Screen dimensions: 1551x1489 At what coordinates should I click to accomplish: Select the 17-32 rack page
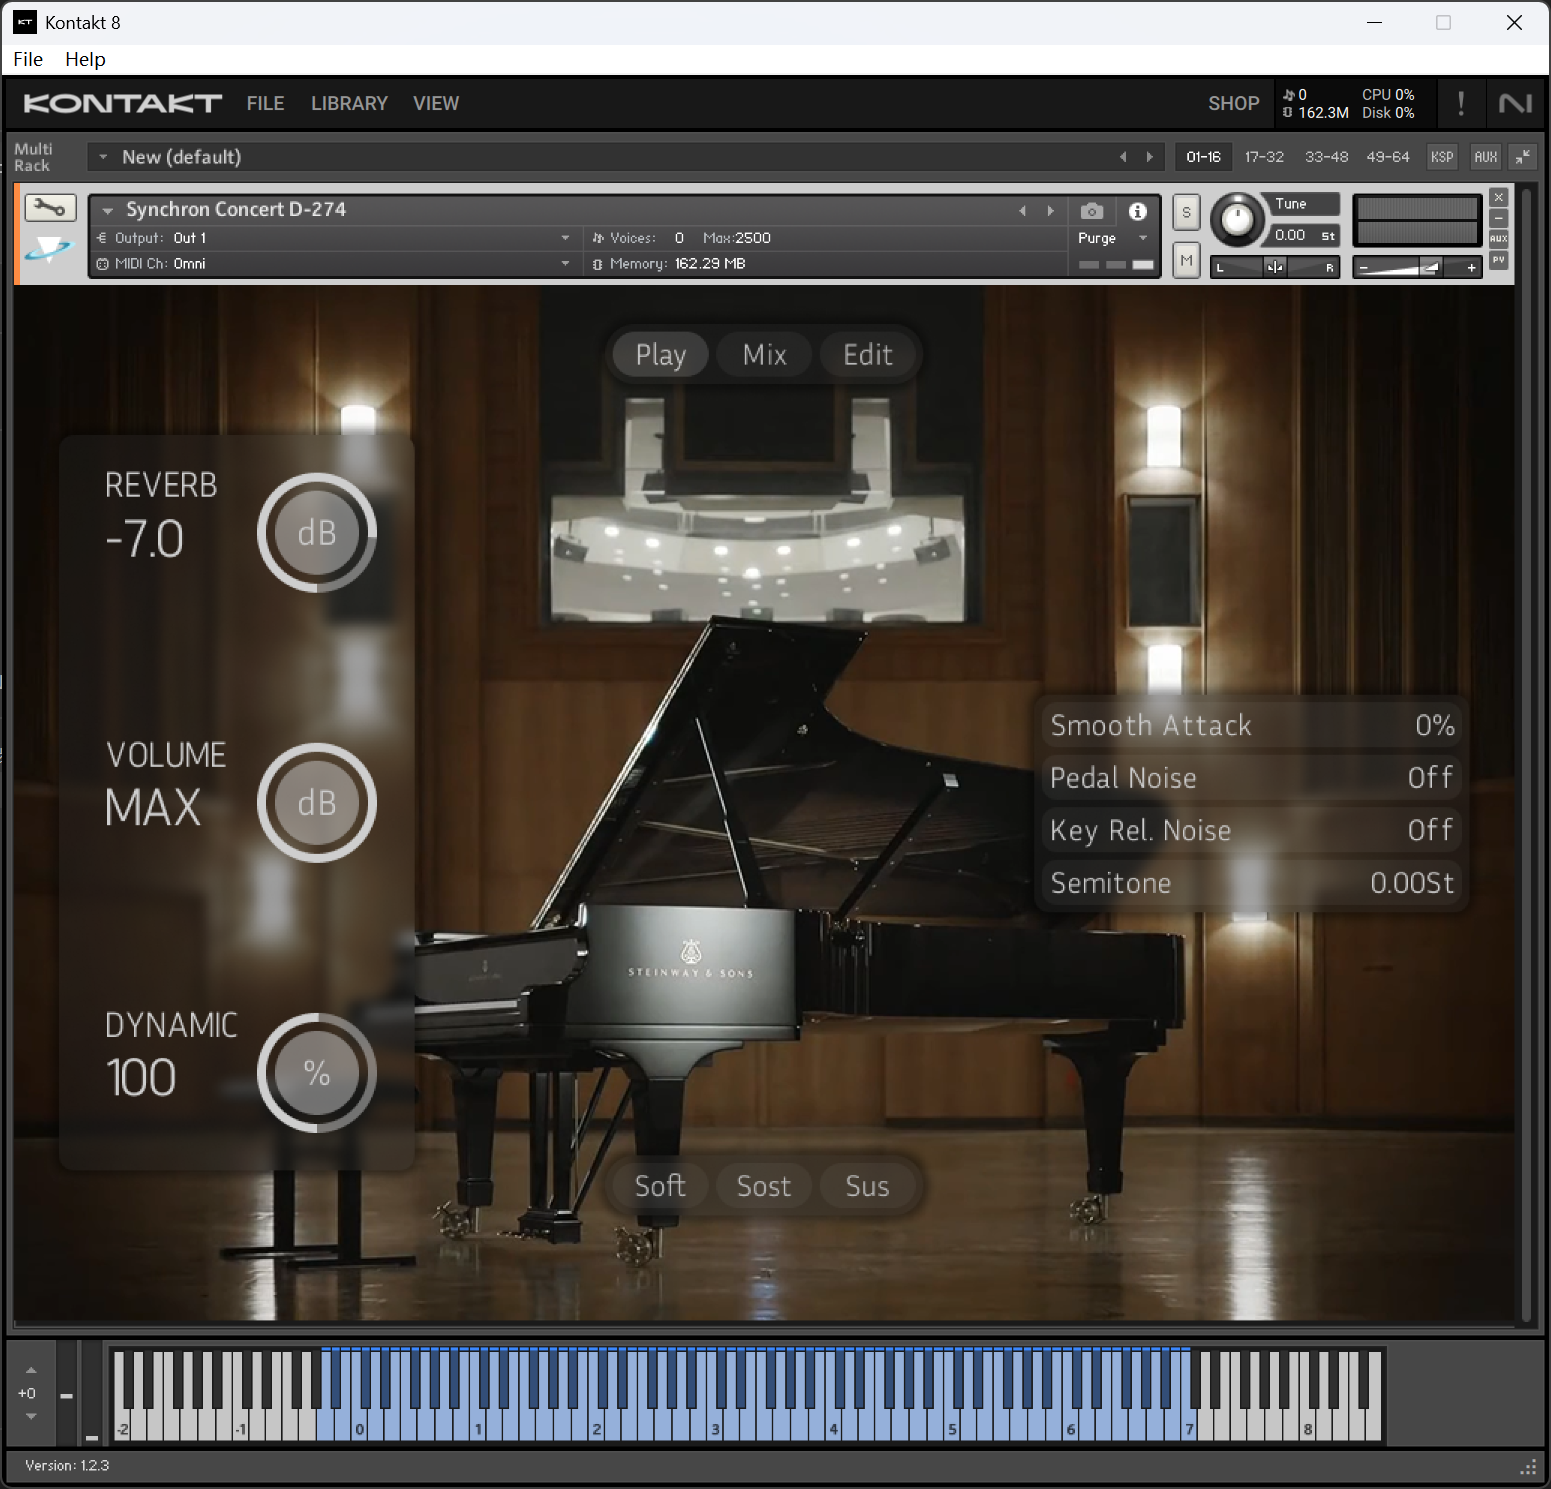[1264, 157]
